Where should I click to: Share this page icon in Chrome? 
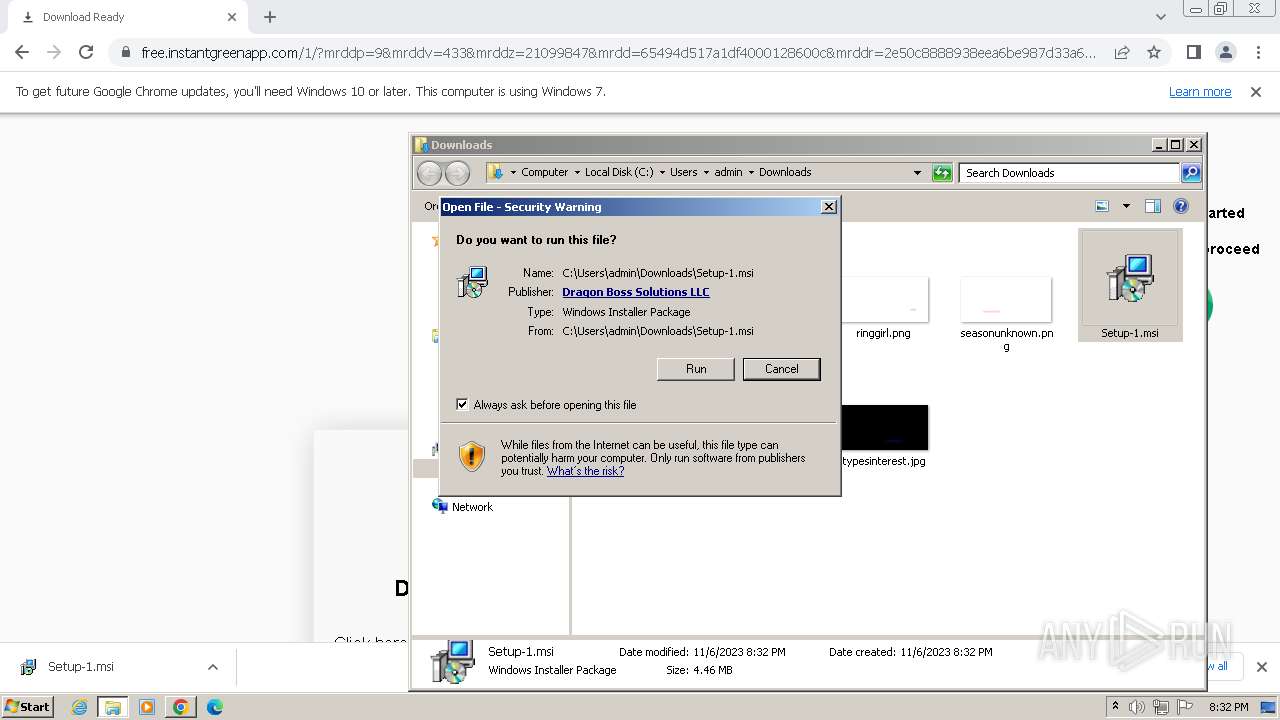coord(1122,53)
